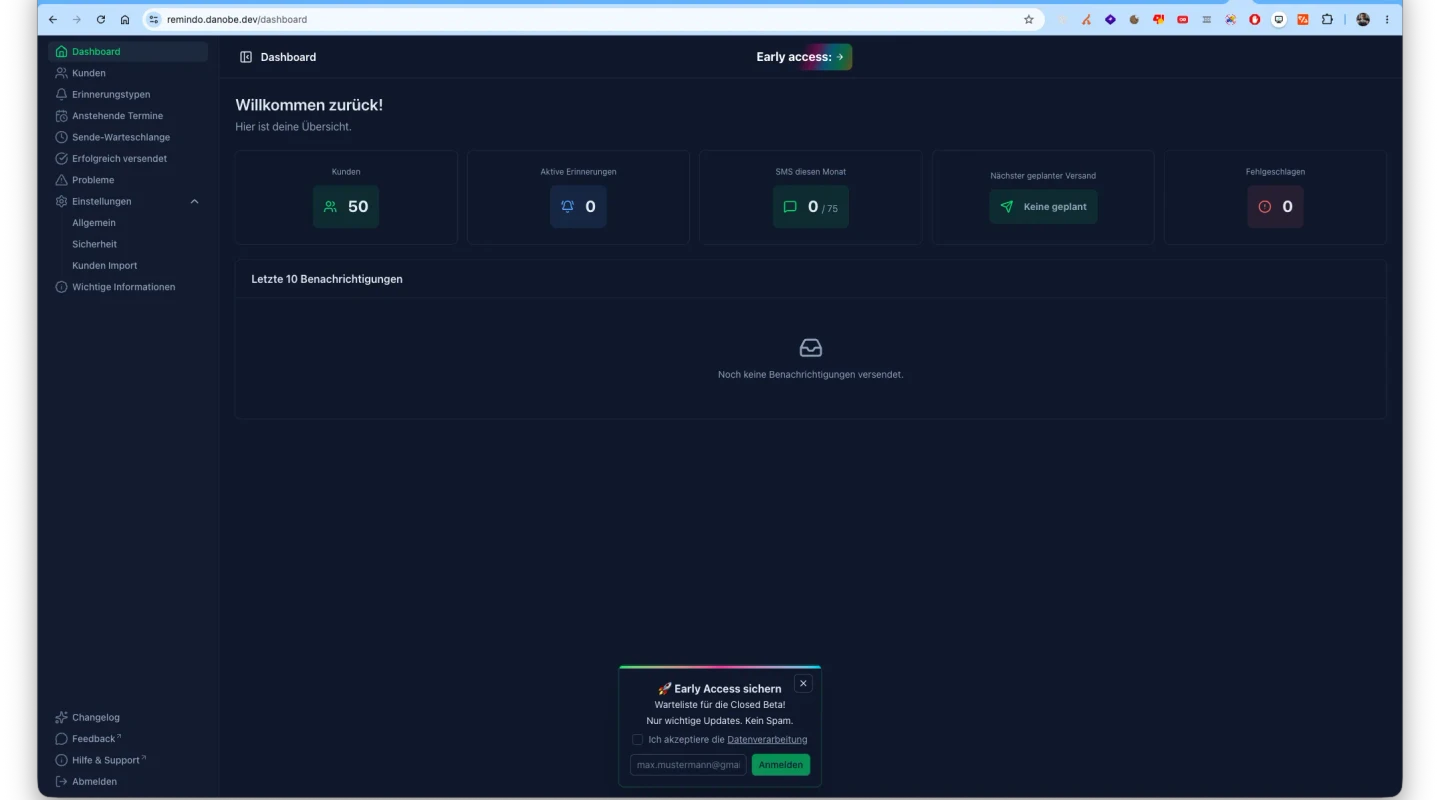View site information icon in address bar
1440x800 pixels.
pos(154,19)
